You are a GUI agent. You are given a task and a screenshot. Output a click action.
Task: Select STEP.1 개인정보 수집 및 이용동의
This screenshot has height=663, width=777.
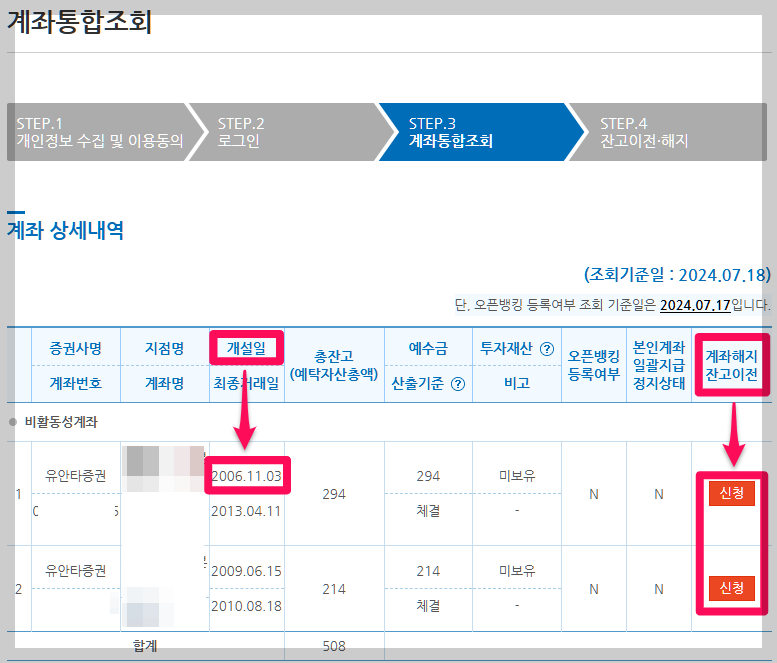[101, 132]
